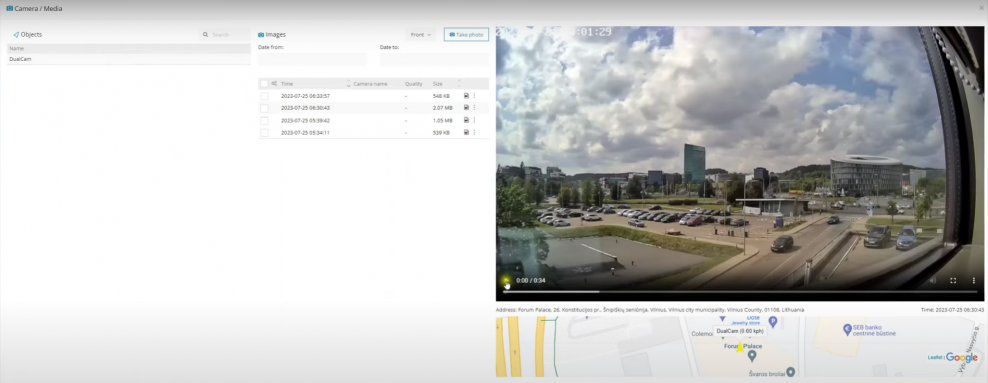Select DualCam in the Objects list
This screenshot has height=383, width=988.
click(129, 59)
